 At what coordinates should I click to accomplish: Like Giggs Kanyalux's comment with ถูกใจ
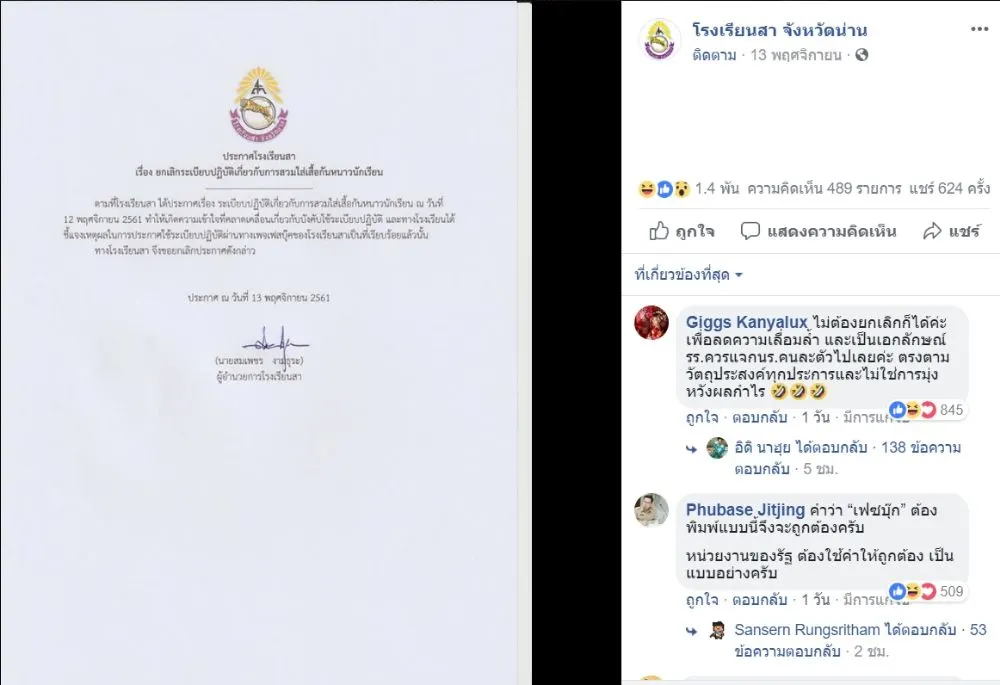(x=702, y=418)
